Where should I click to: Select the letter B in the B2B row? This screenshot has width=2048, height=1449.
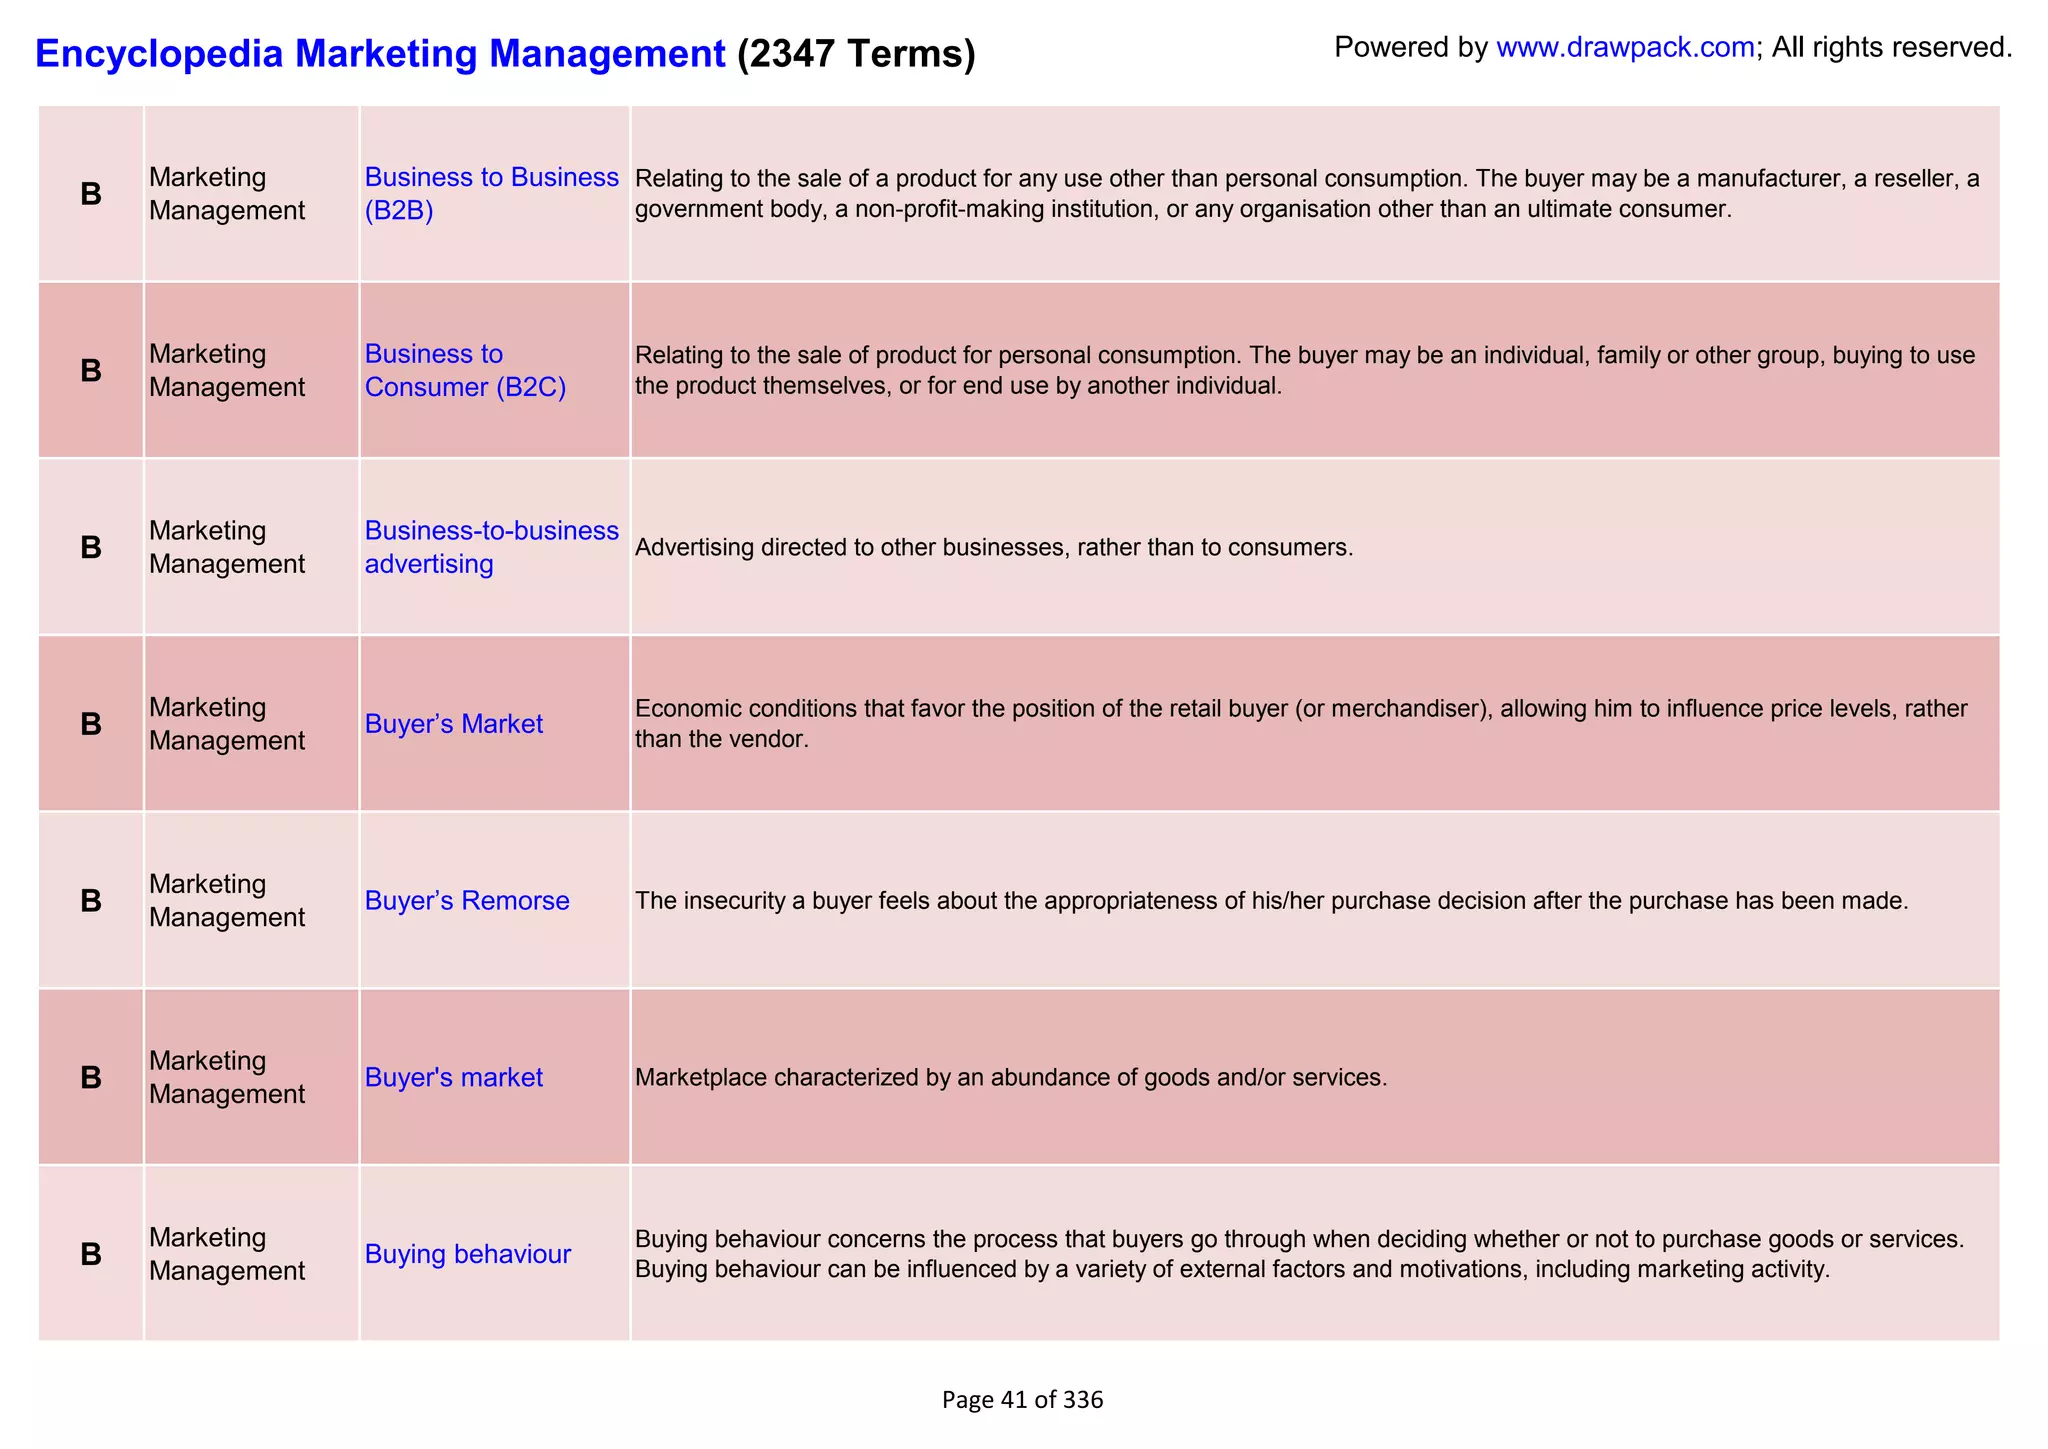click(91, 194)
